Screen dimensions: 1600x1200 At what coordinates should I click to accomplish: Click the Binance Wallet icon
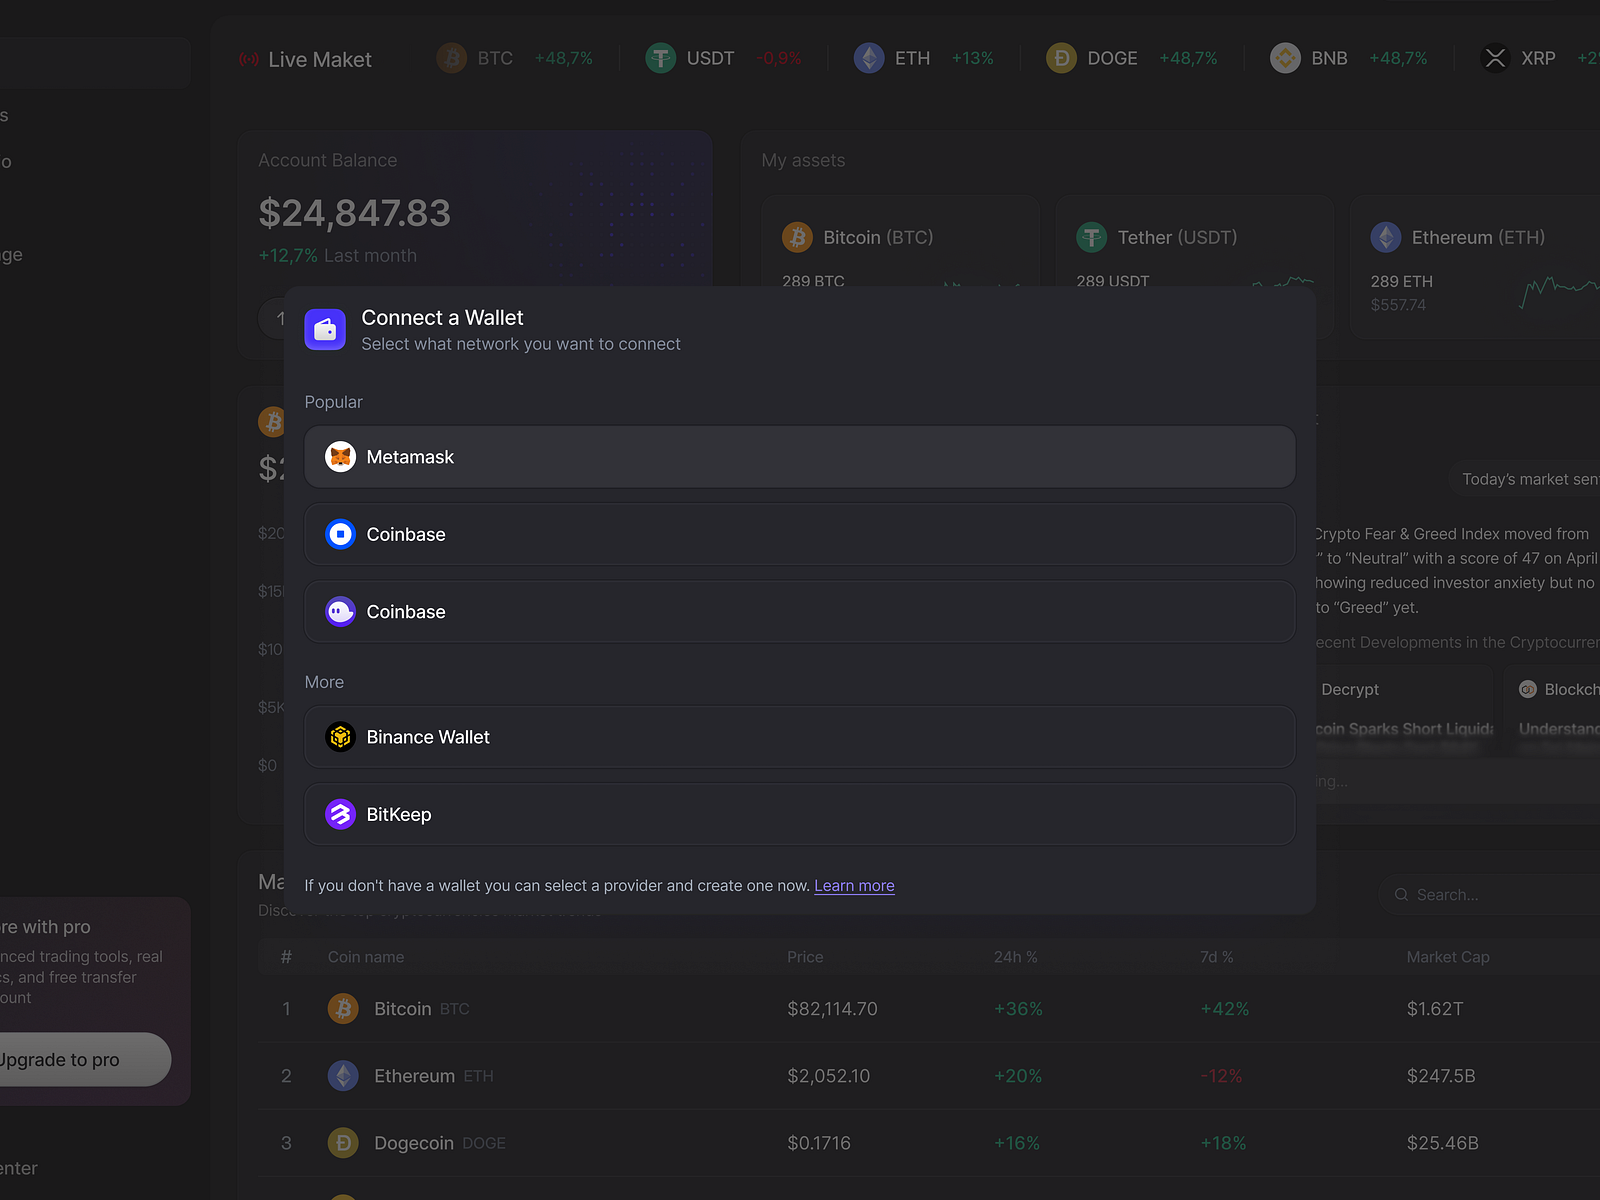tap(340, 737)
